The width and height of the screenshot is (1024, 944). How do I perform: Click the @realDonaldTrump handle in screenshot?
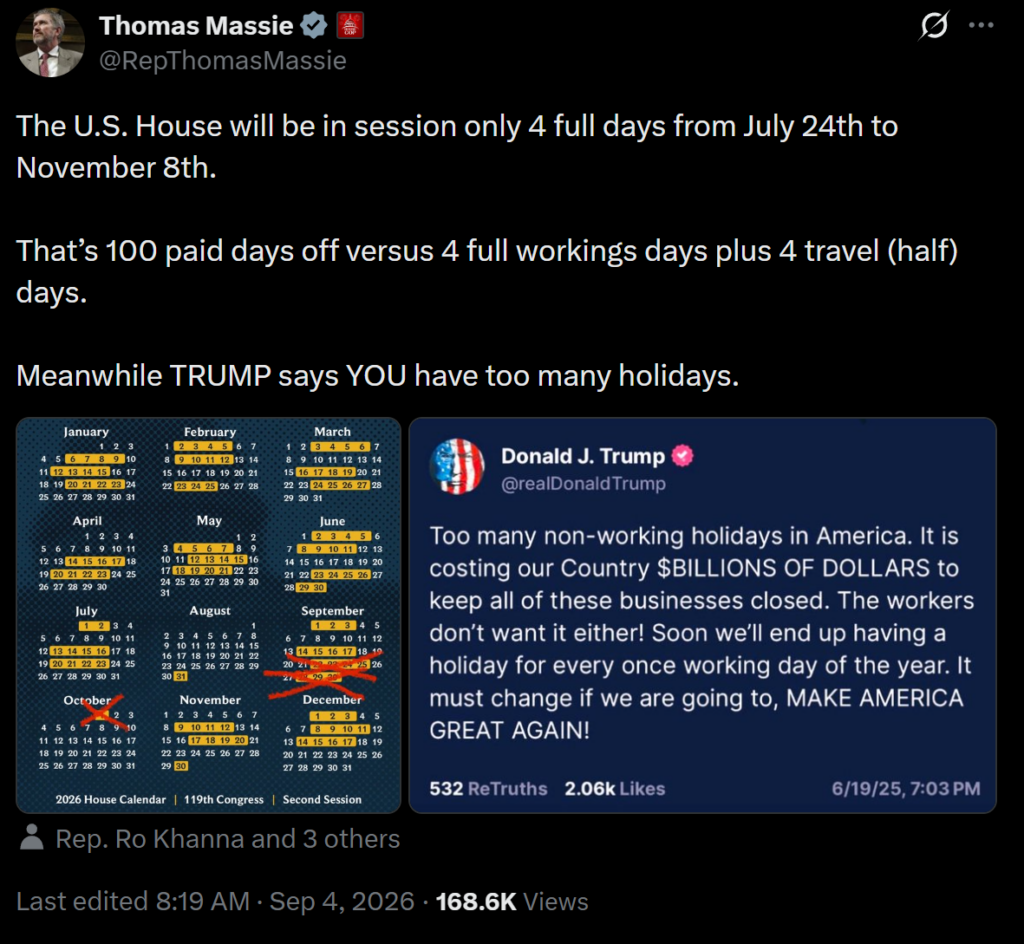[x=584, y=484]
